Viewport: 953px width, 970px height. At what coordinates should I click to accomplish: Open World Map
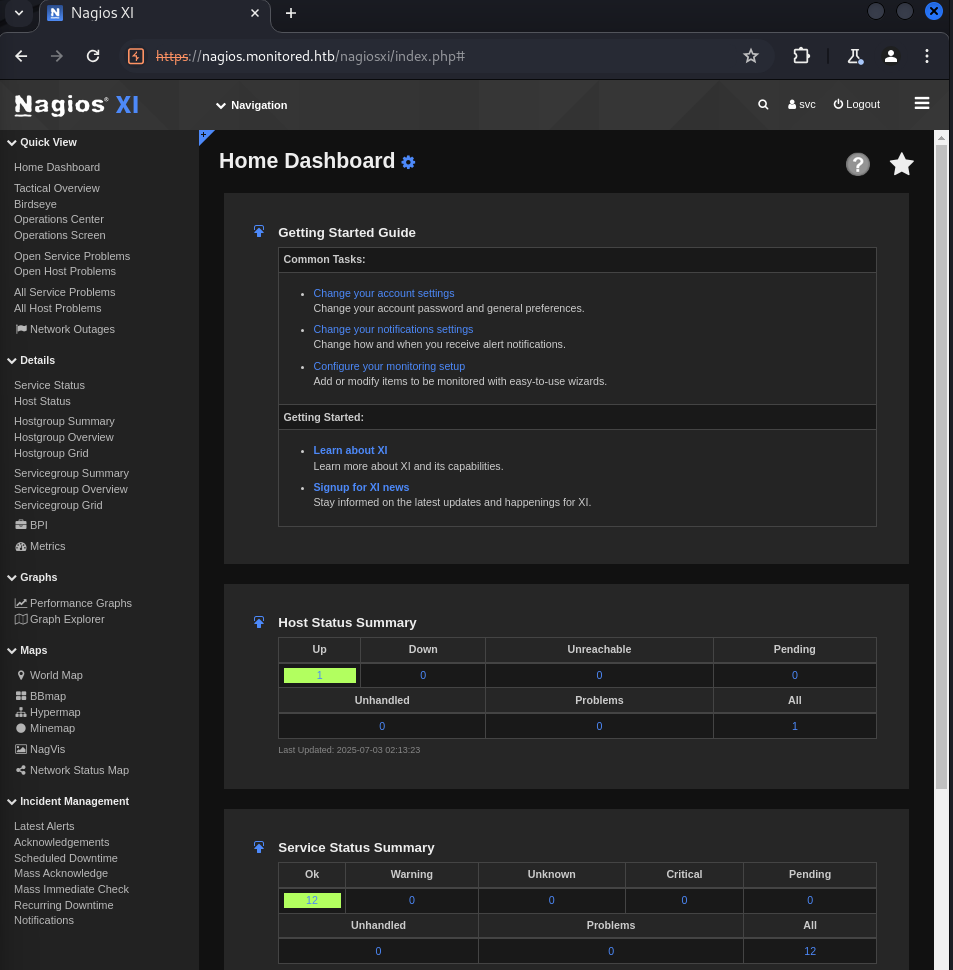[x=49, y=675]
